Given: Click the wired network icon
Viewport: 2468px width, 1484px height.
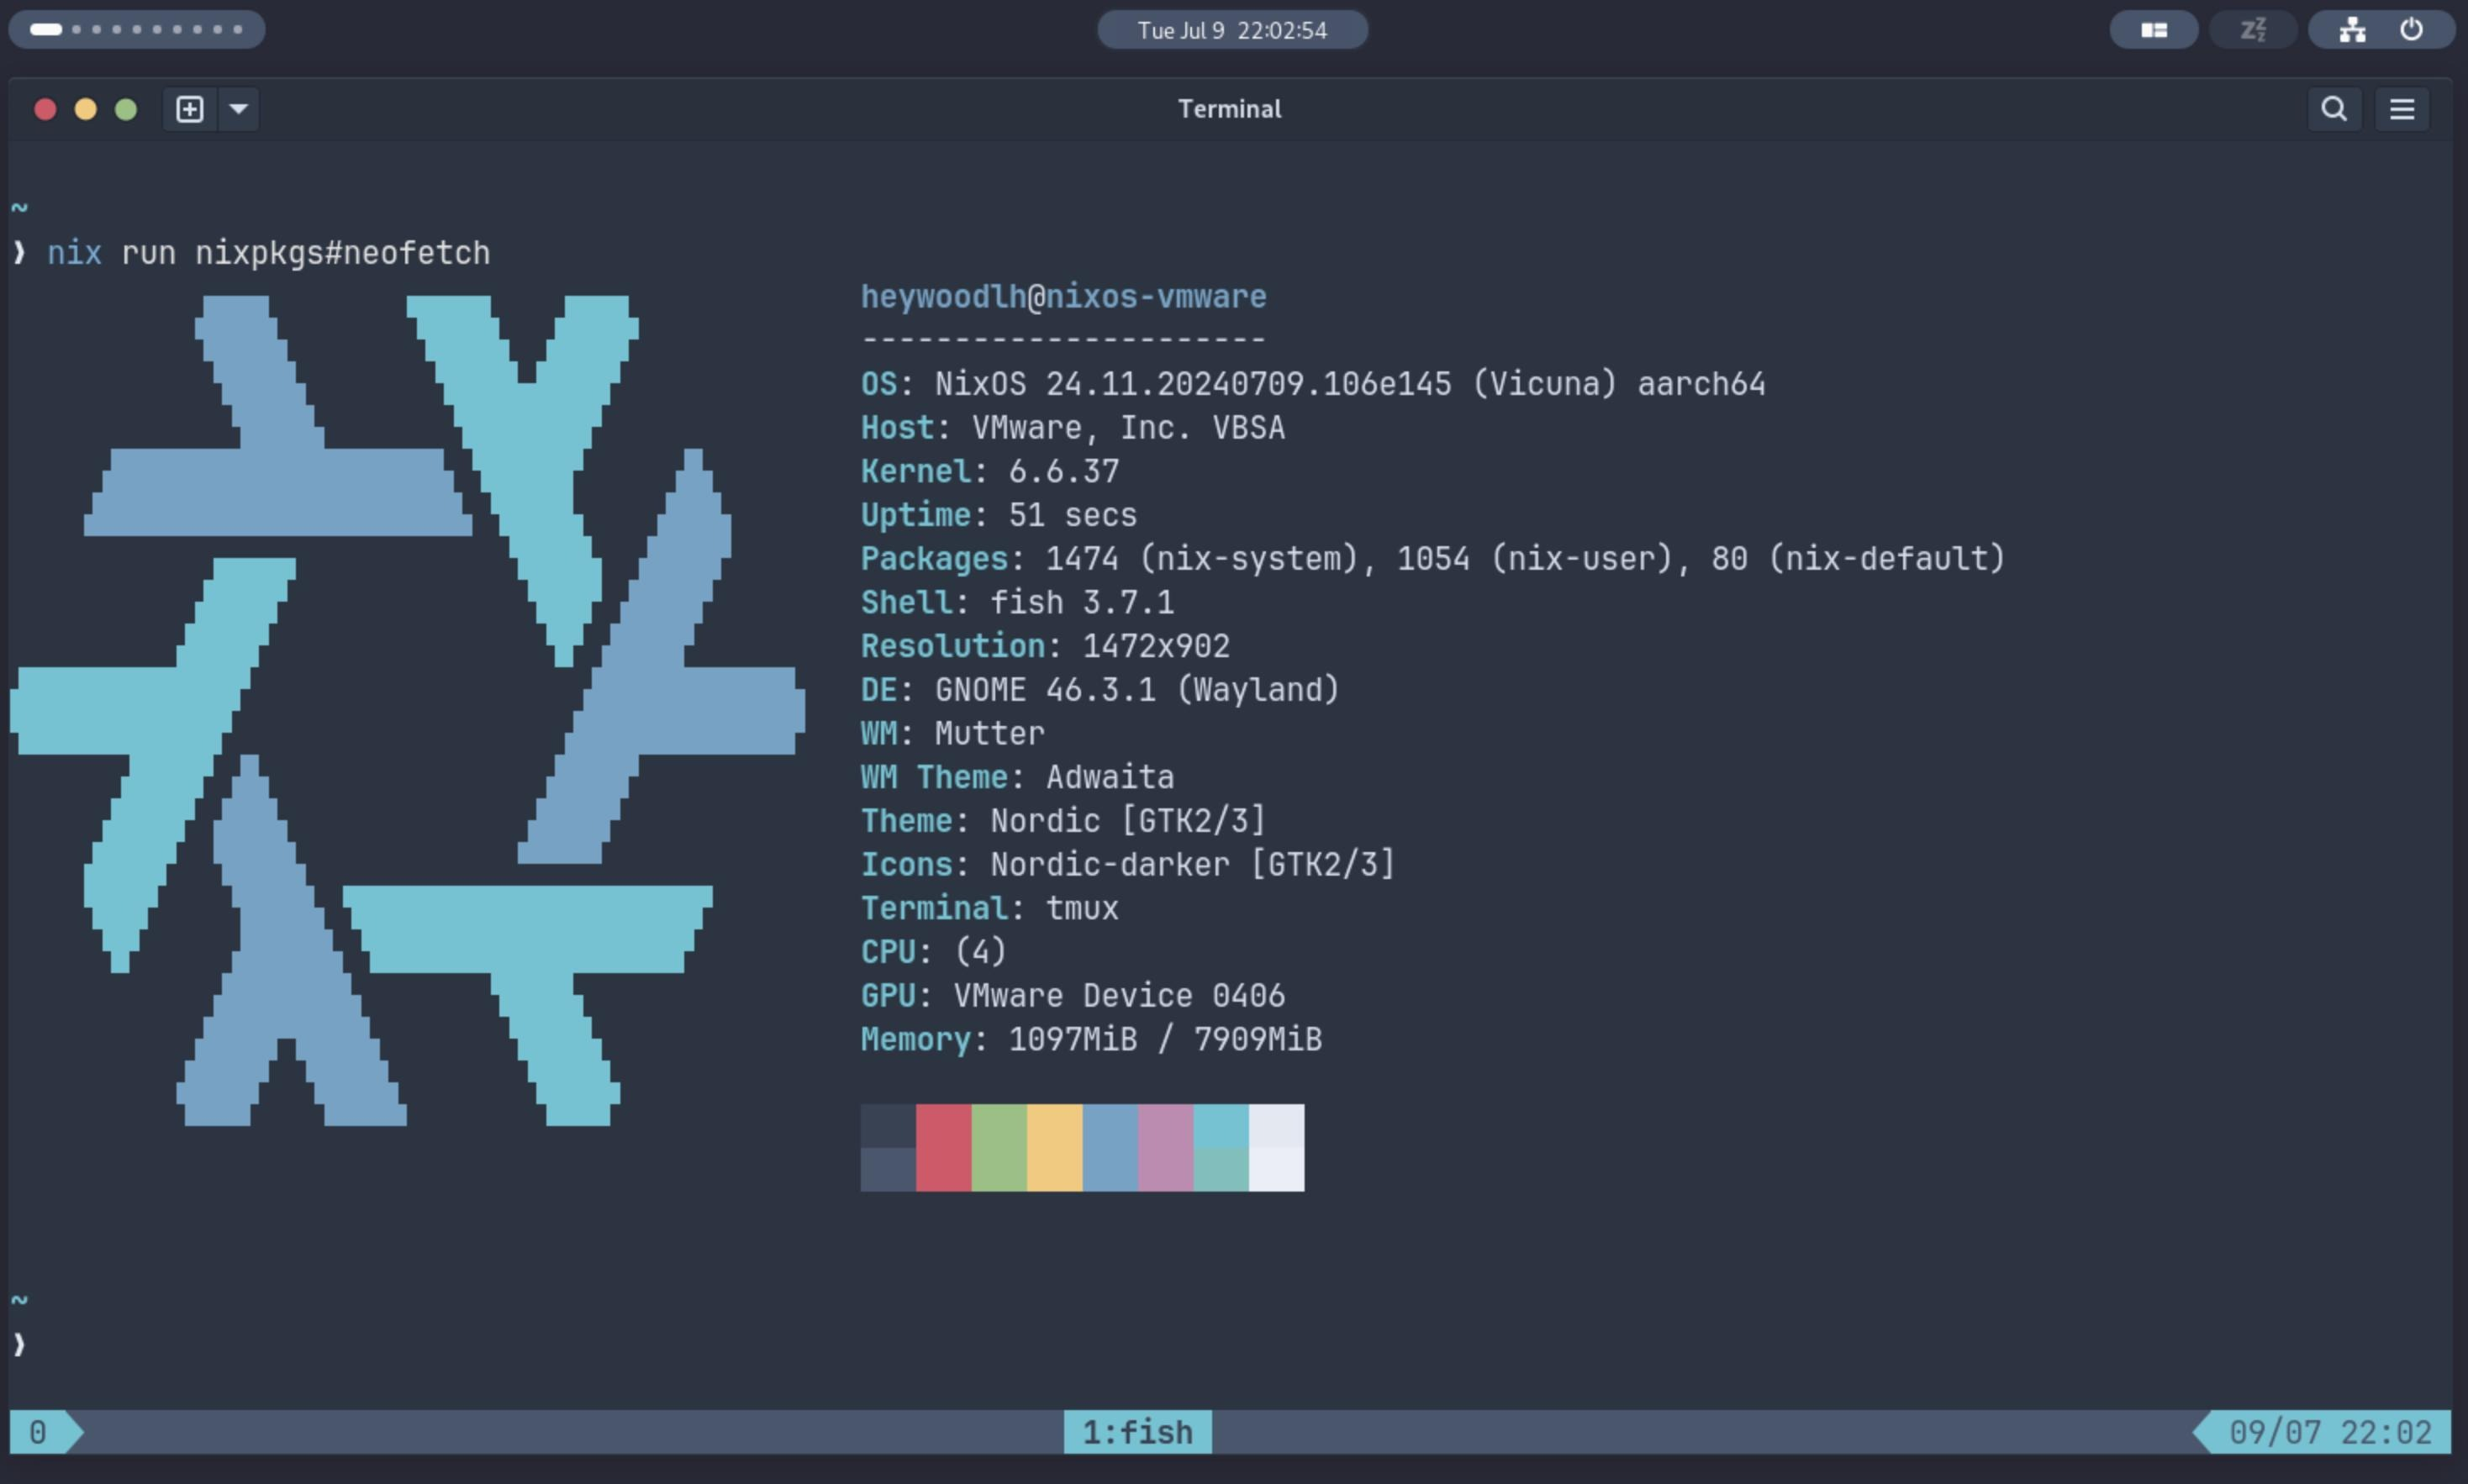Looking at the screenshot, I should (2352, 30).
